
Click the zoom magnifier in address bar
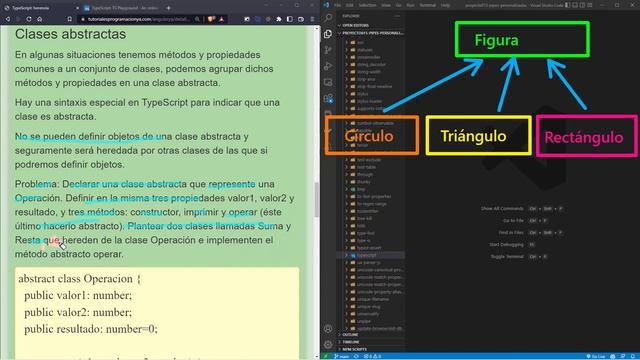coord(197,19)
